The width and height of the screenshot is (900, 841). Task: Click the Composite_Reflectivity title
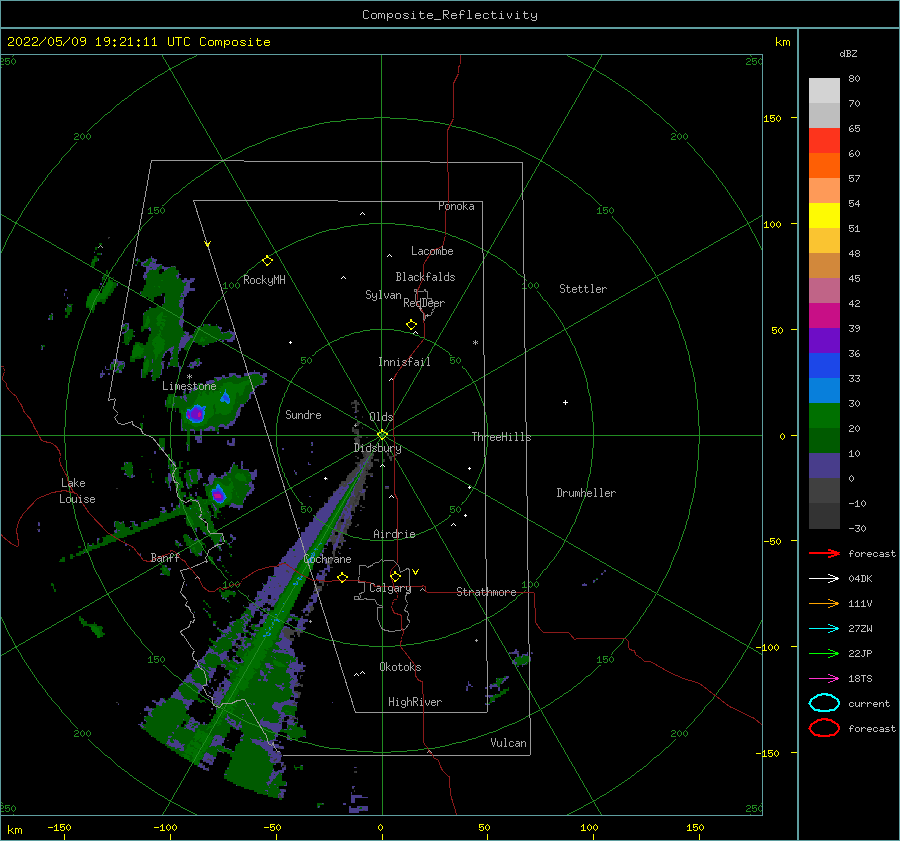point(449,15)
